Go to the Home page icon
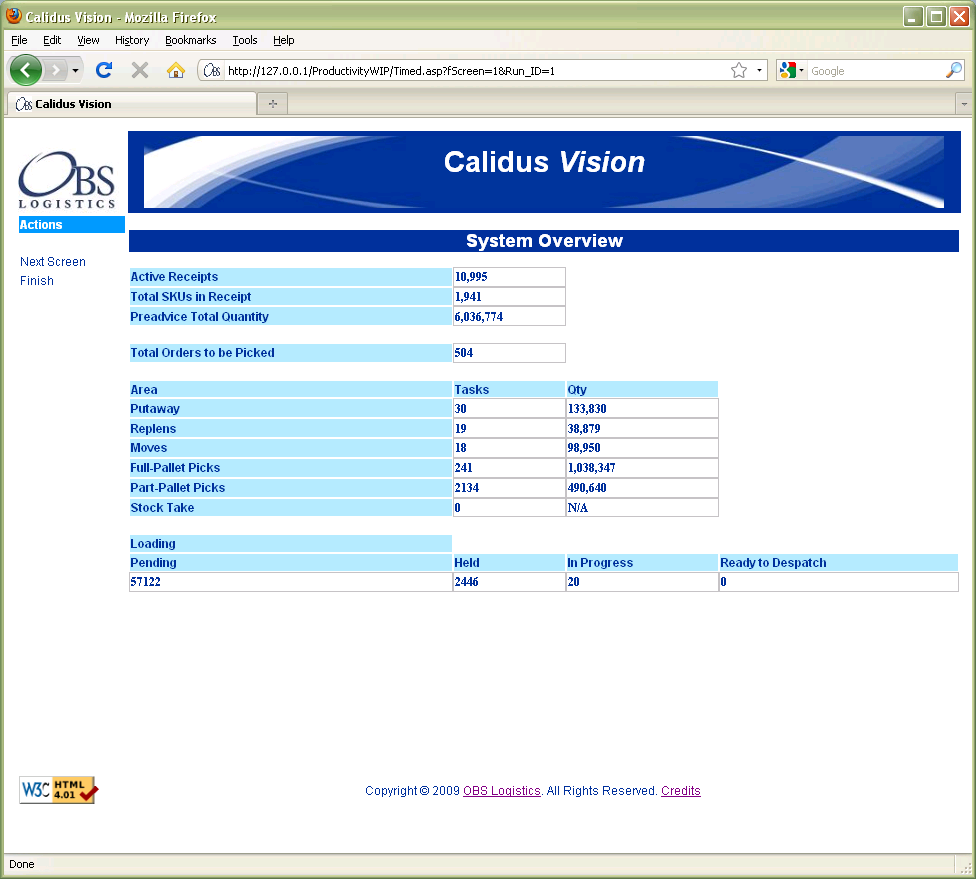 pyautogui.click(x=176, y=70)
